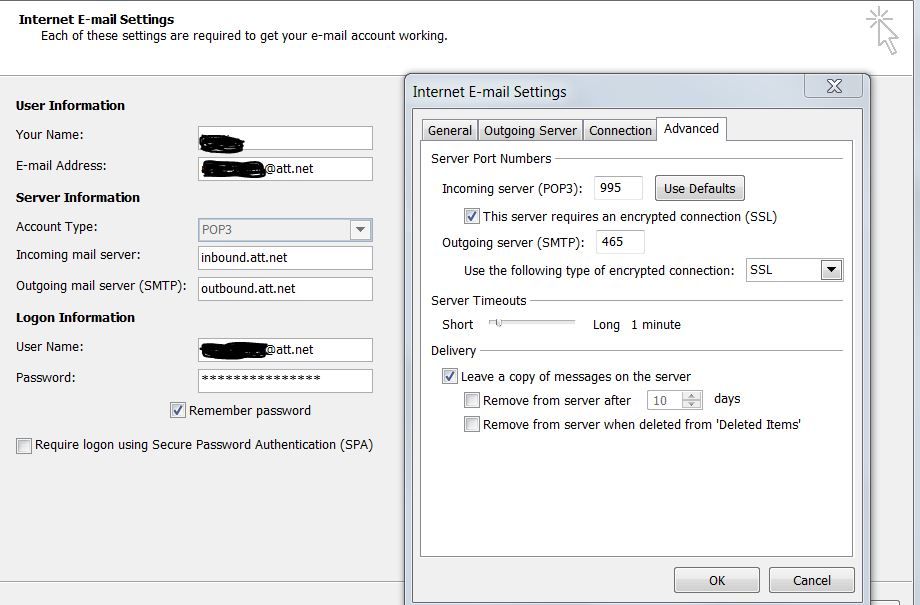Open the encrypted connection type dropdown
This screenshot has height=605, width=920.
pos(830,270)
